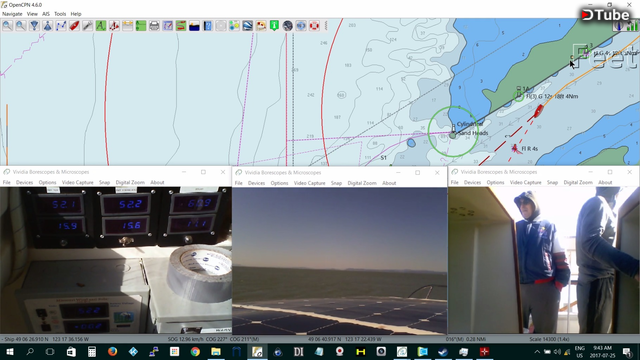640x360 pixels.
Task: Click the Print chart printer icon
Action: (154, 26)
